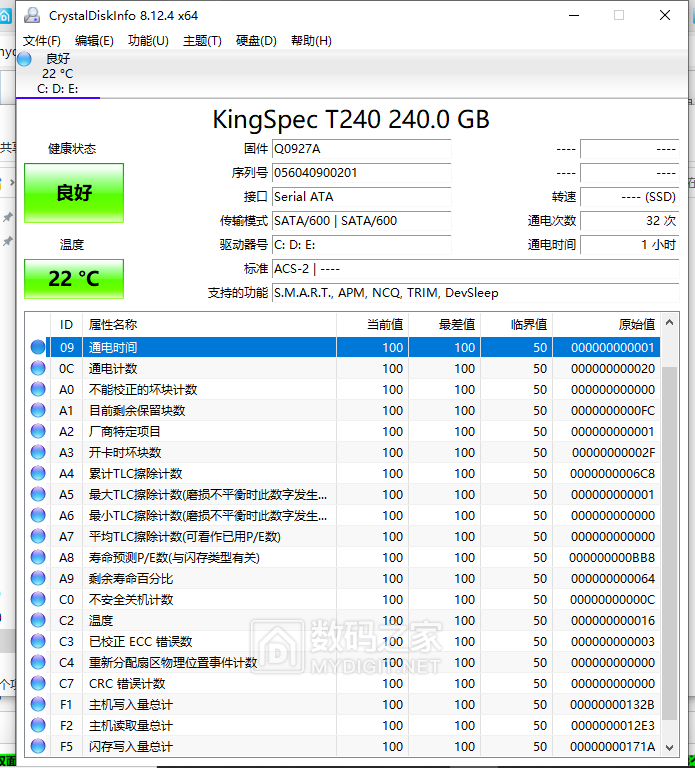Click status orb icon of row A6
Viewport: 695px width, 768px height.
38,515
